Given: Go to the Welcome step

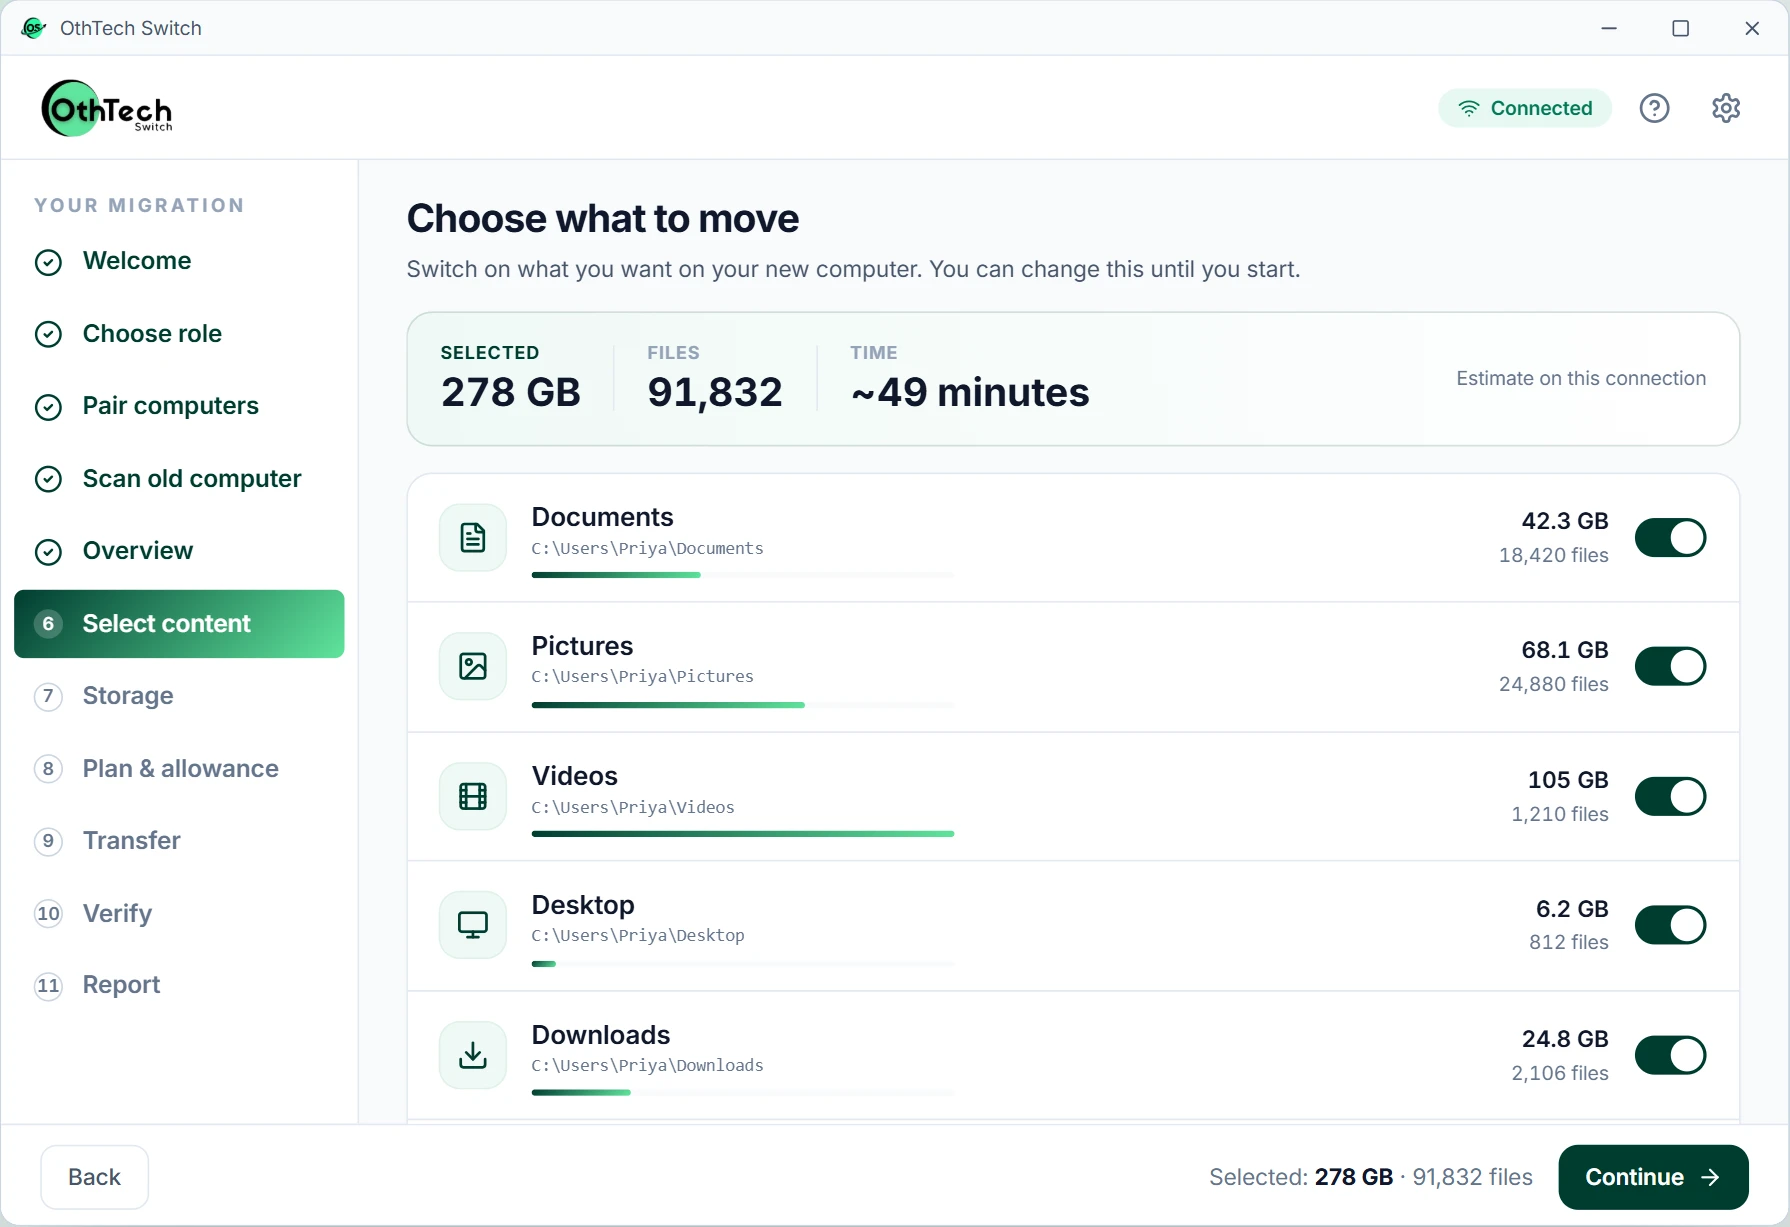Looking at the screenshot, I should coord(179,261).
